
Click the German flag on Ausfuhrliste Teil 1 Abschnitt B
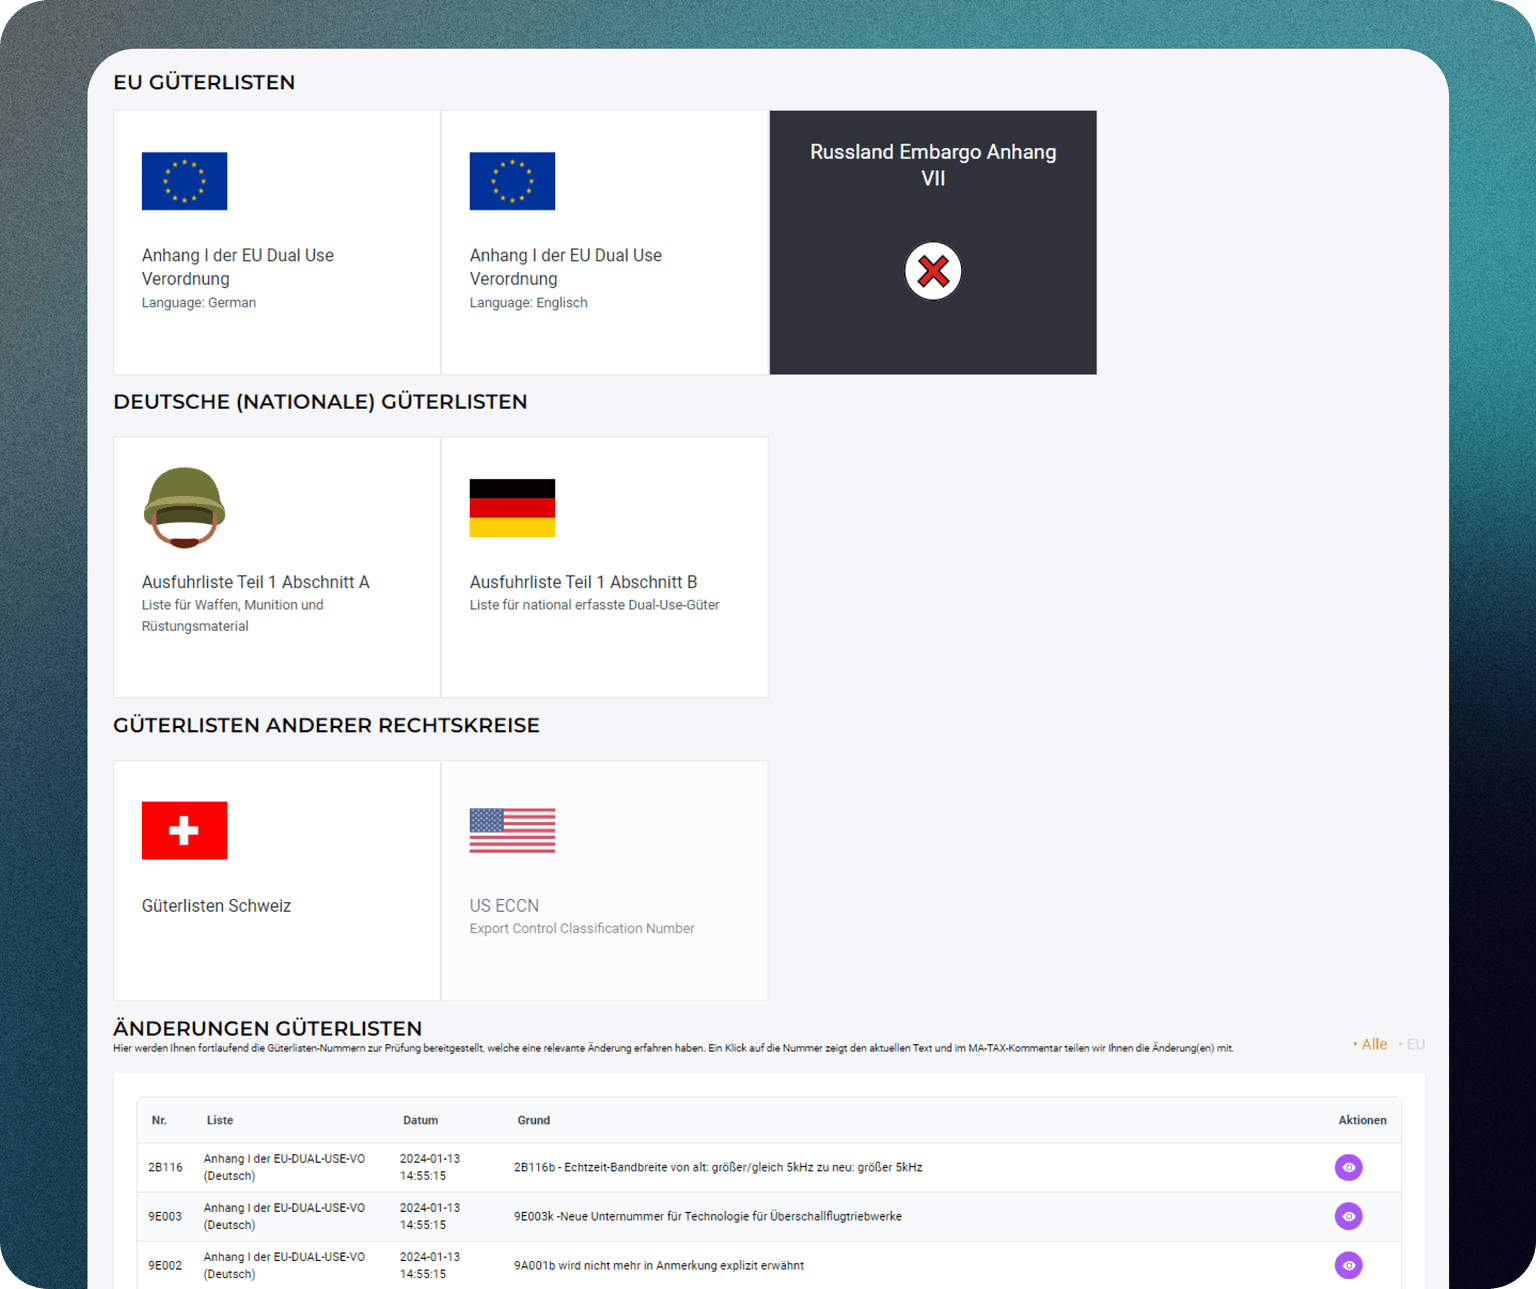[512, 507]
